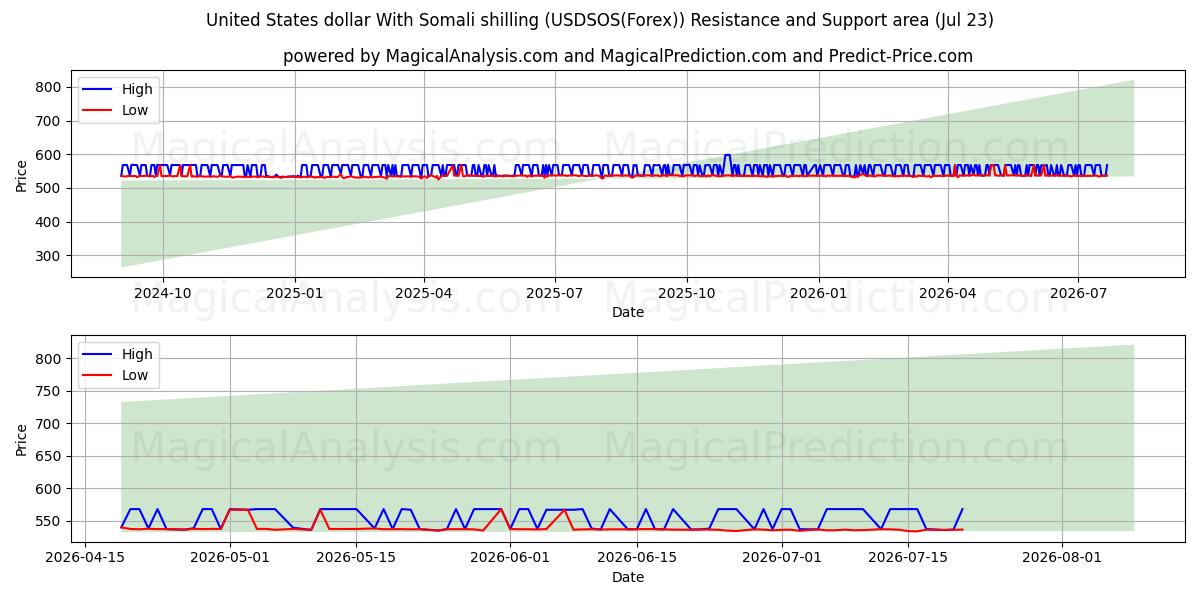Click the 750 price tick in bottom chart
Screen dimensions: 1200x600
(x=48, y=391)
